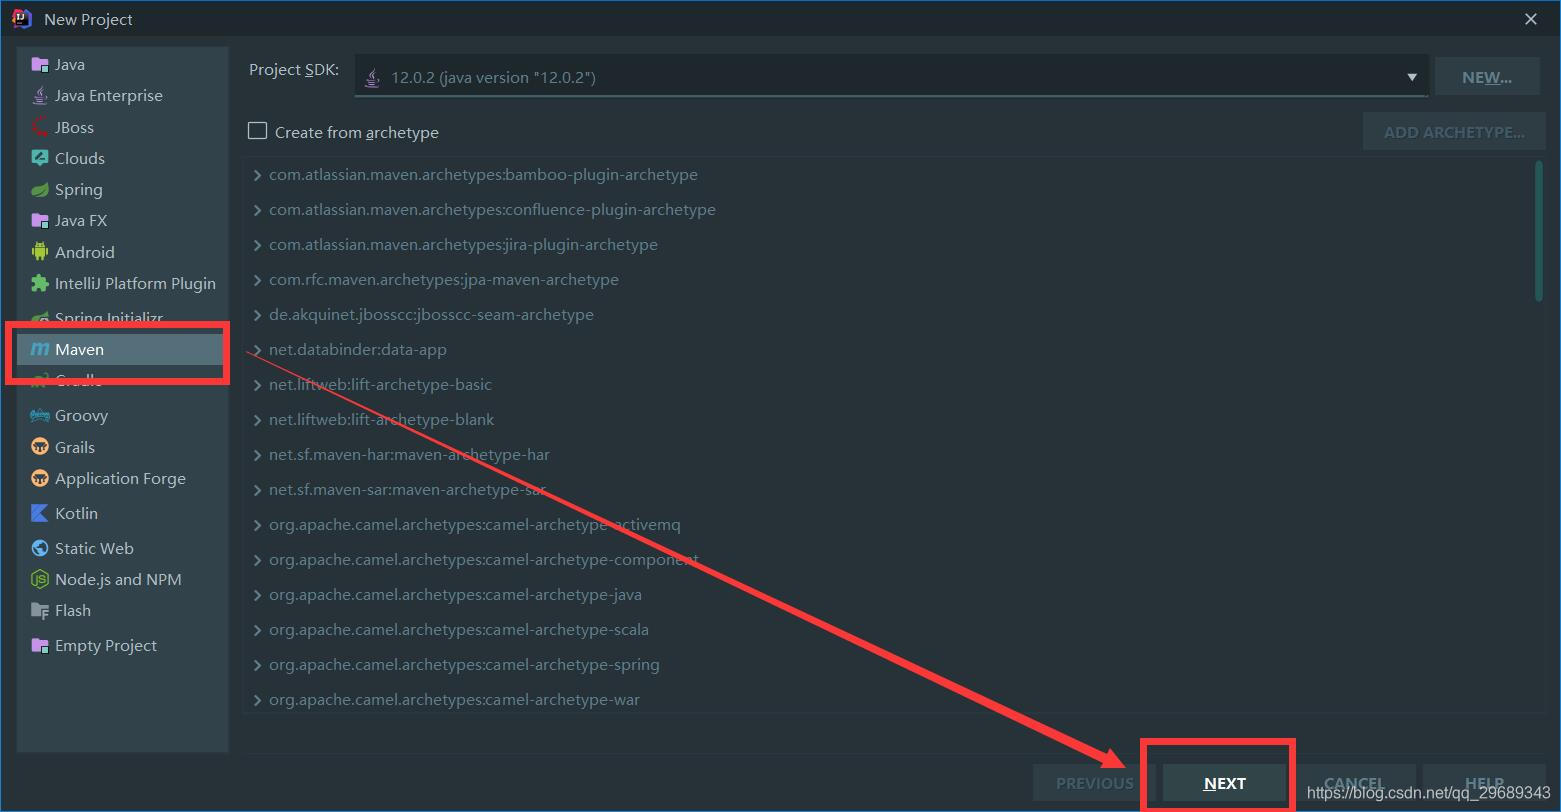This screenshot has height=812, width=1561.
Task: Select Kotlin project type label
Action: pos(76,513)
